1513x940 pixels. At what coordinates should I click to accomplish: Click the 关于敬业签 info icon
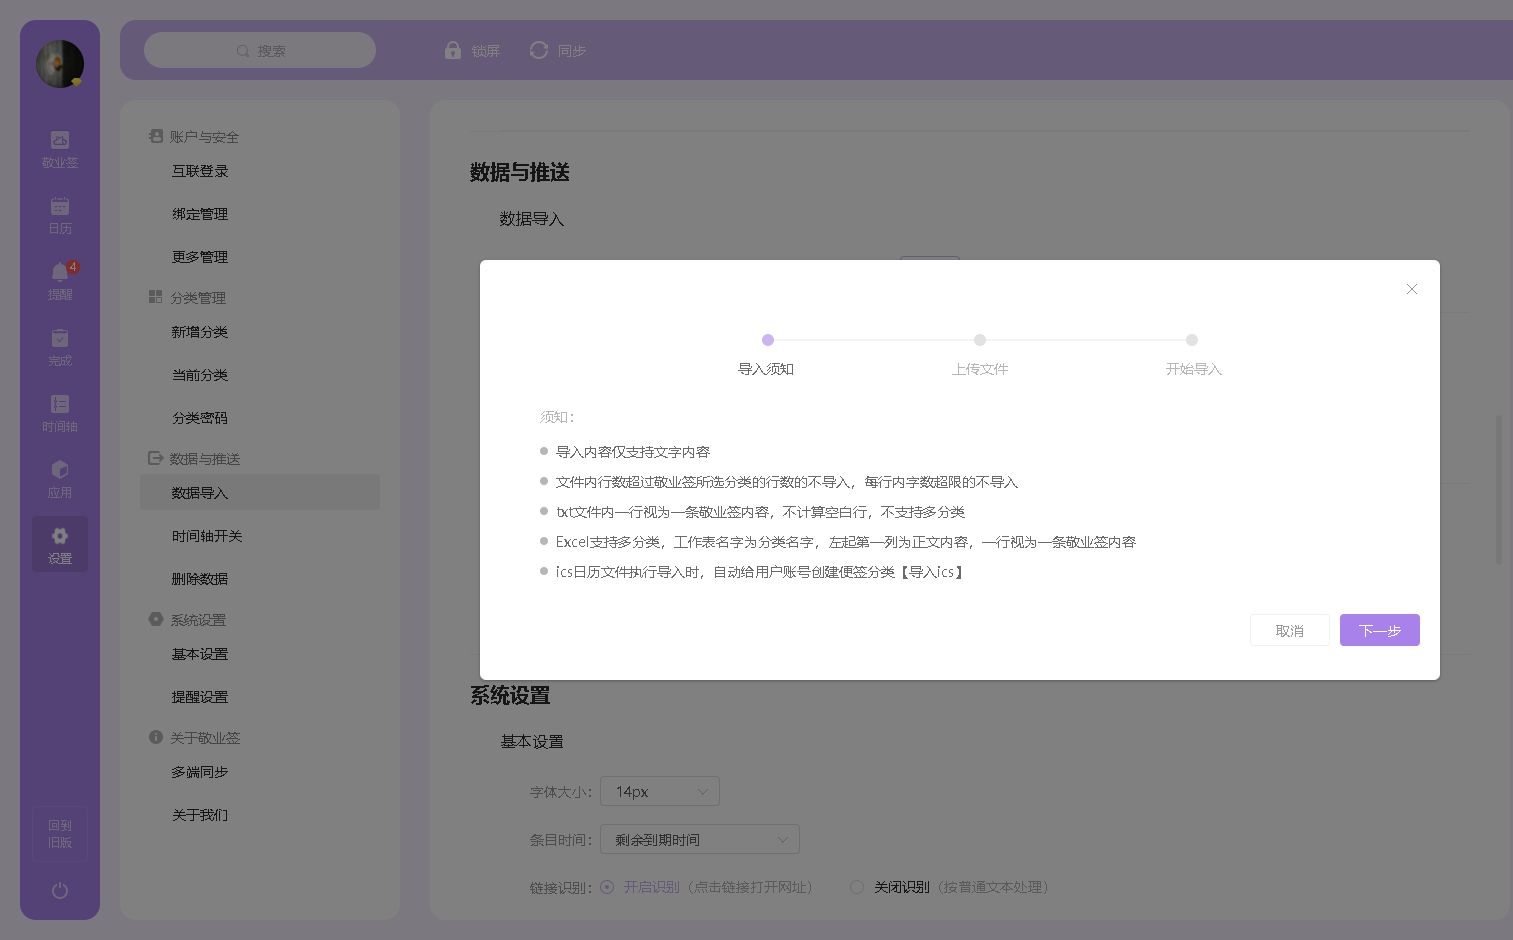[156, 737]
